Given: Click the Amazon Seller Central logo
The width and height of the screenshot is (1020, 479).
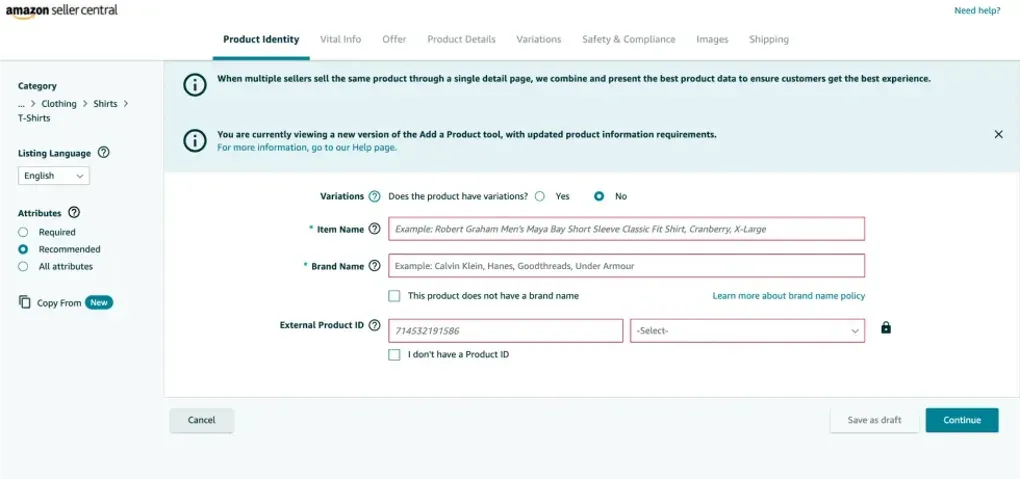Looking at the screenshot, I should click(62, 11).
